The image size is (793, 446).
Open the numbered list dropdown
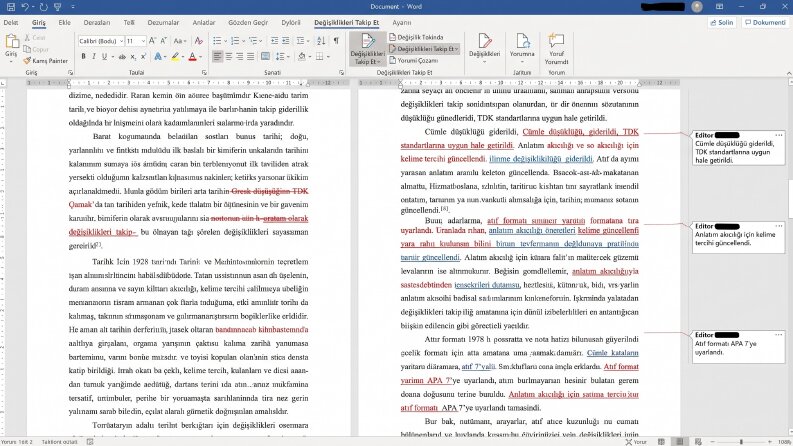coord(243,41)
